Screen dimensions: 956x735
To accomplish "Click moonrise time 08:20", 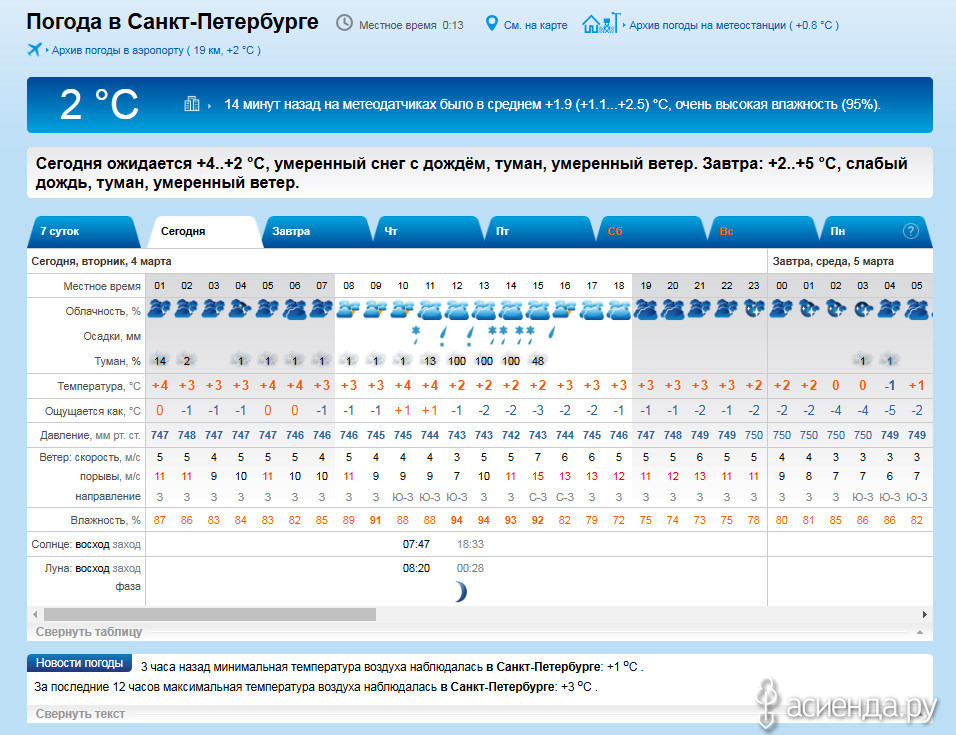I will point(416,568).
